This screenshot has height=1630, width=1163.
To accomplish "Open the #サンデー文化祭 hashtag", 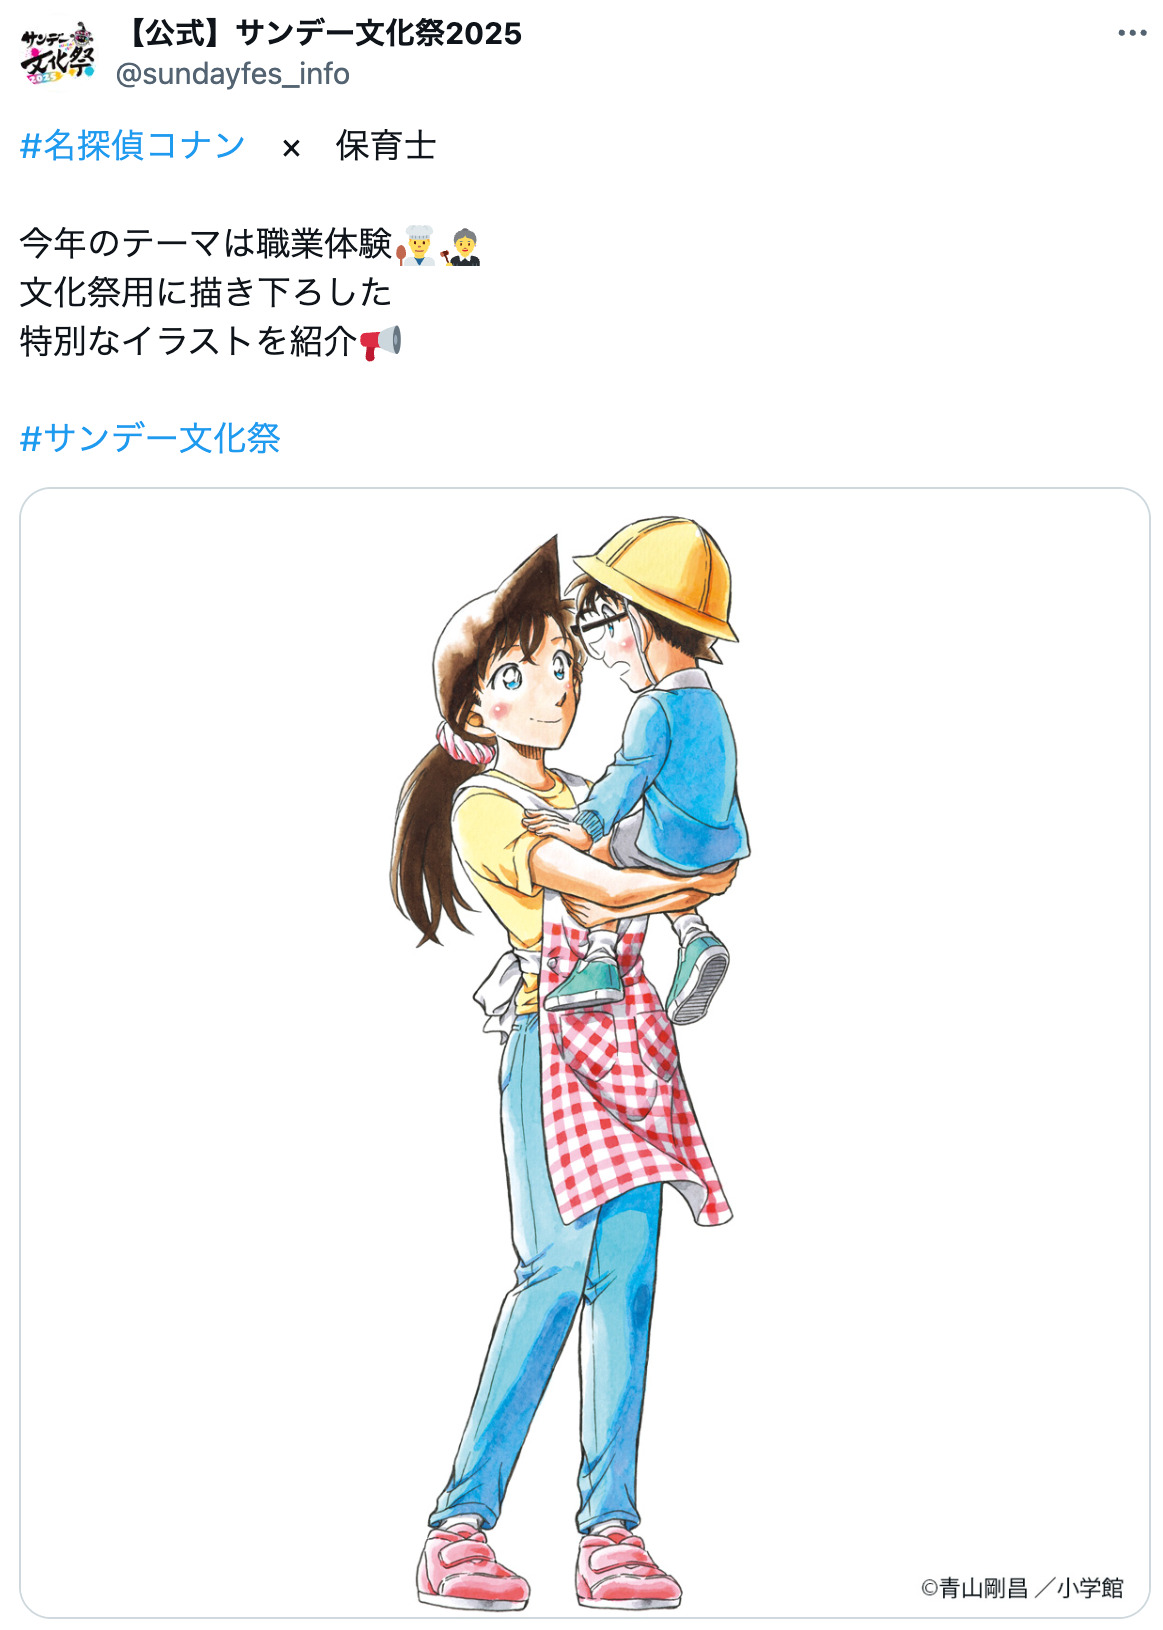I will point(150,438).
